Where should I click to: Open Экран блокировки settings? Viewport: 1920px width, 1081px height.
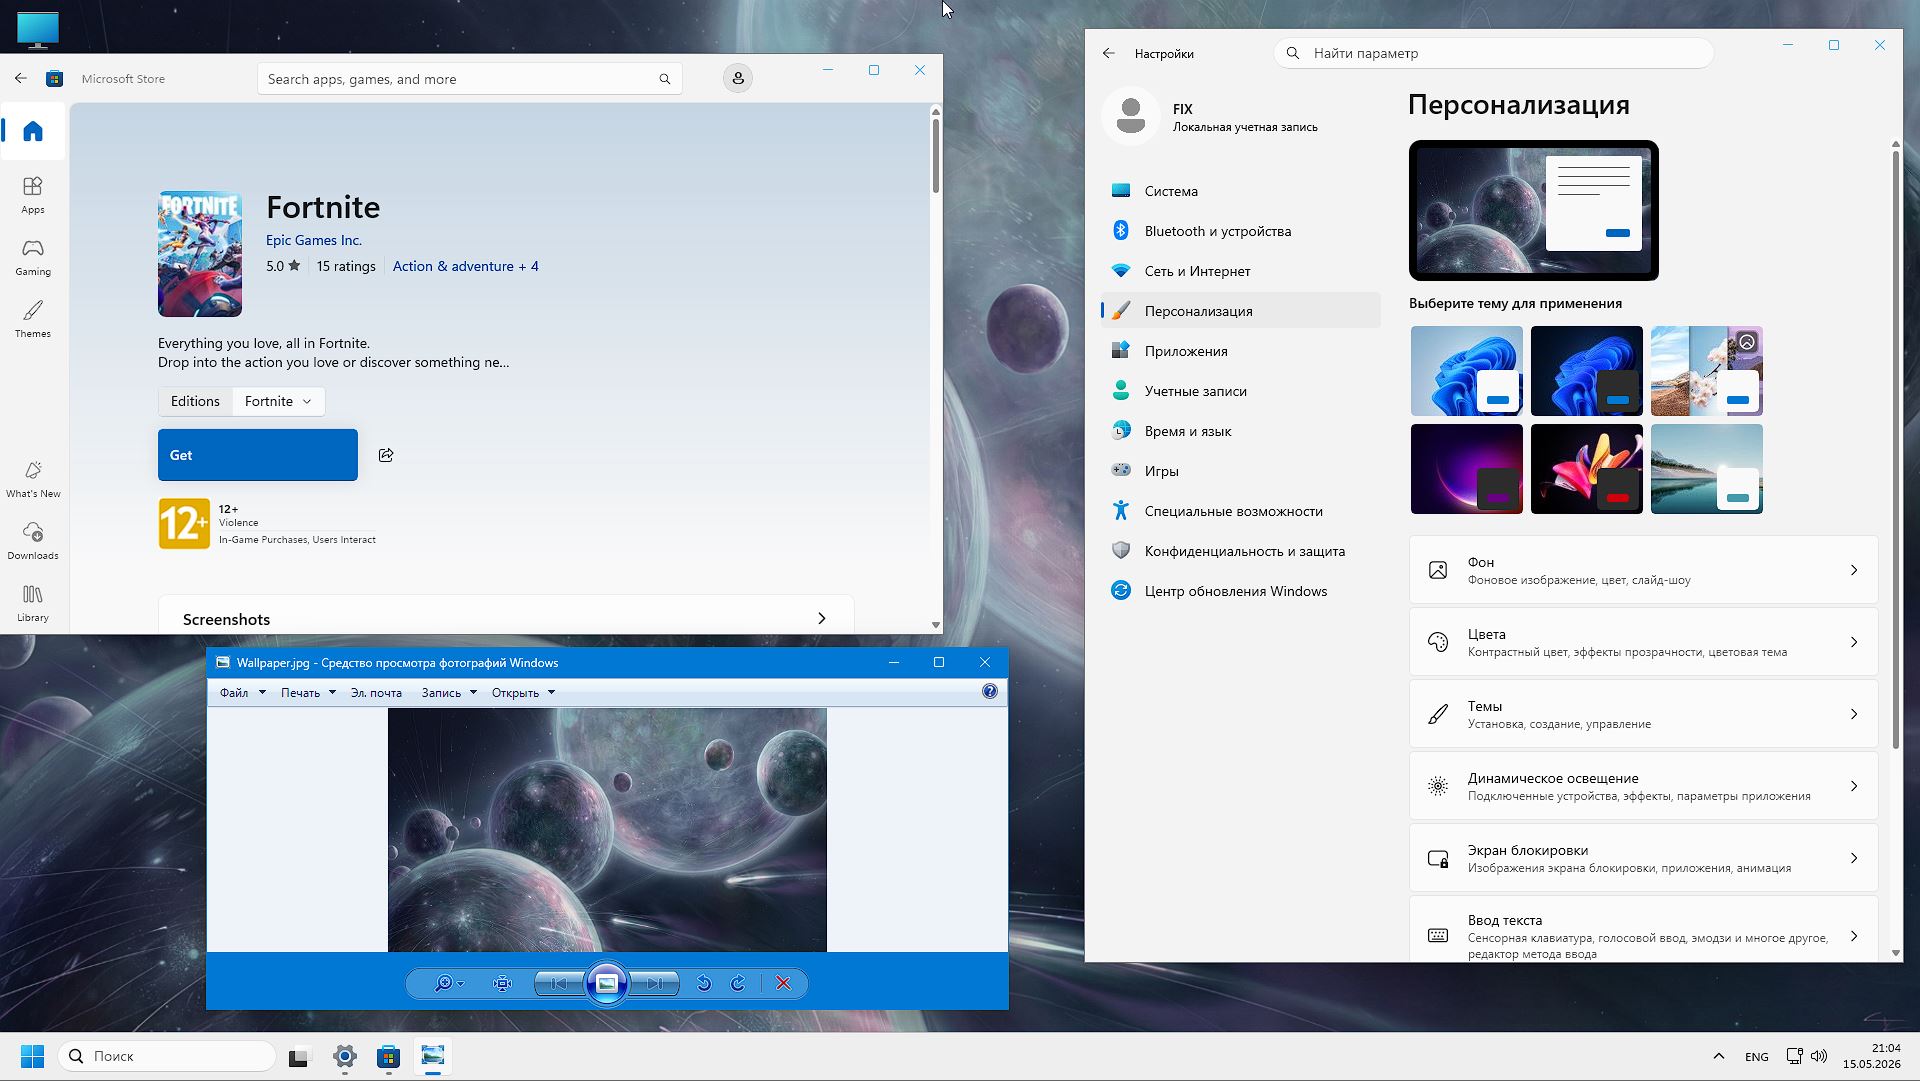pyautogui.click(x=1643, y=858)
